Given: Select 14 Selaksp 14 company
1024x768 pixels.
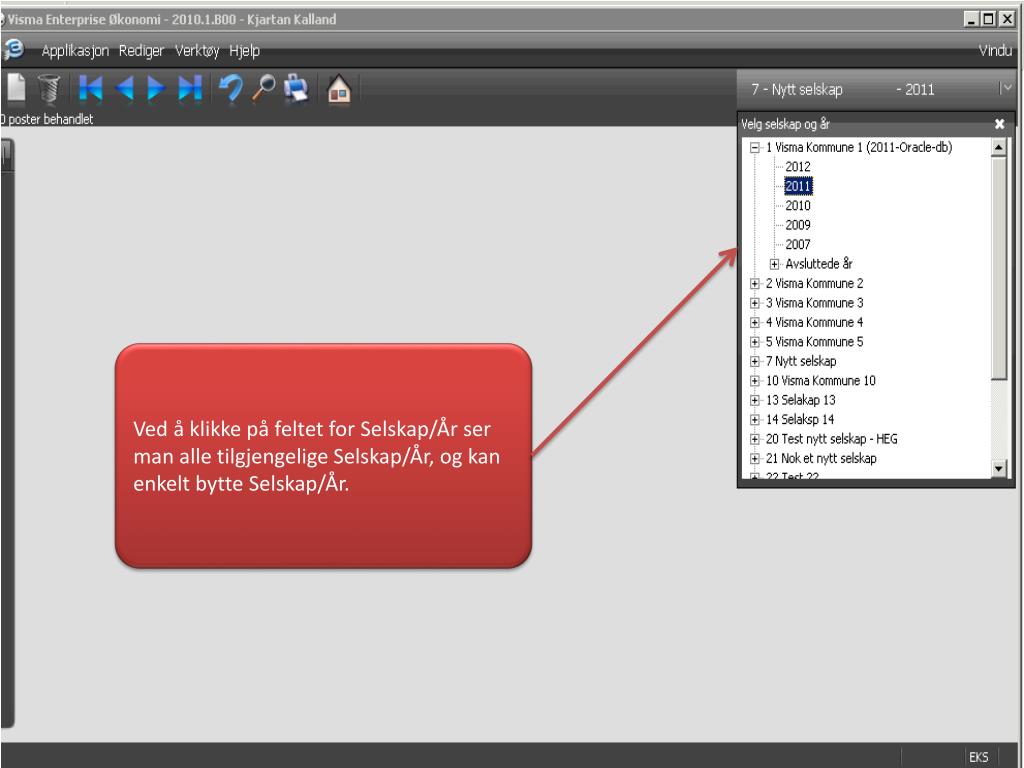Looking at the screenshot, I should (x=800, y=420).
